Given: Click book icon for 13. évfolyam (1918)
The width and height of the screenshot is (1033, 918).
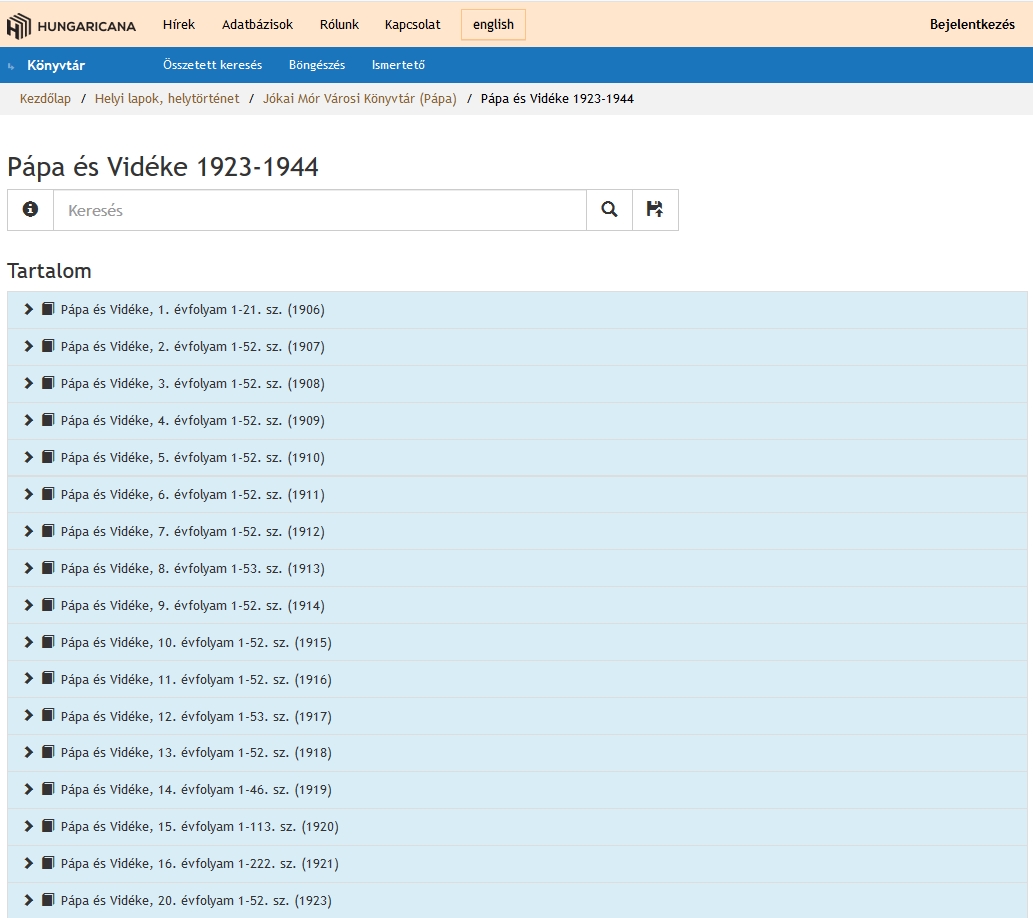Looking at the screenshot, I should tap(47, 751).
